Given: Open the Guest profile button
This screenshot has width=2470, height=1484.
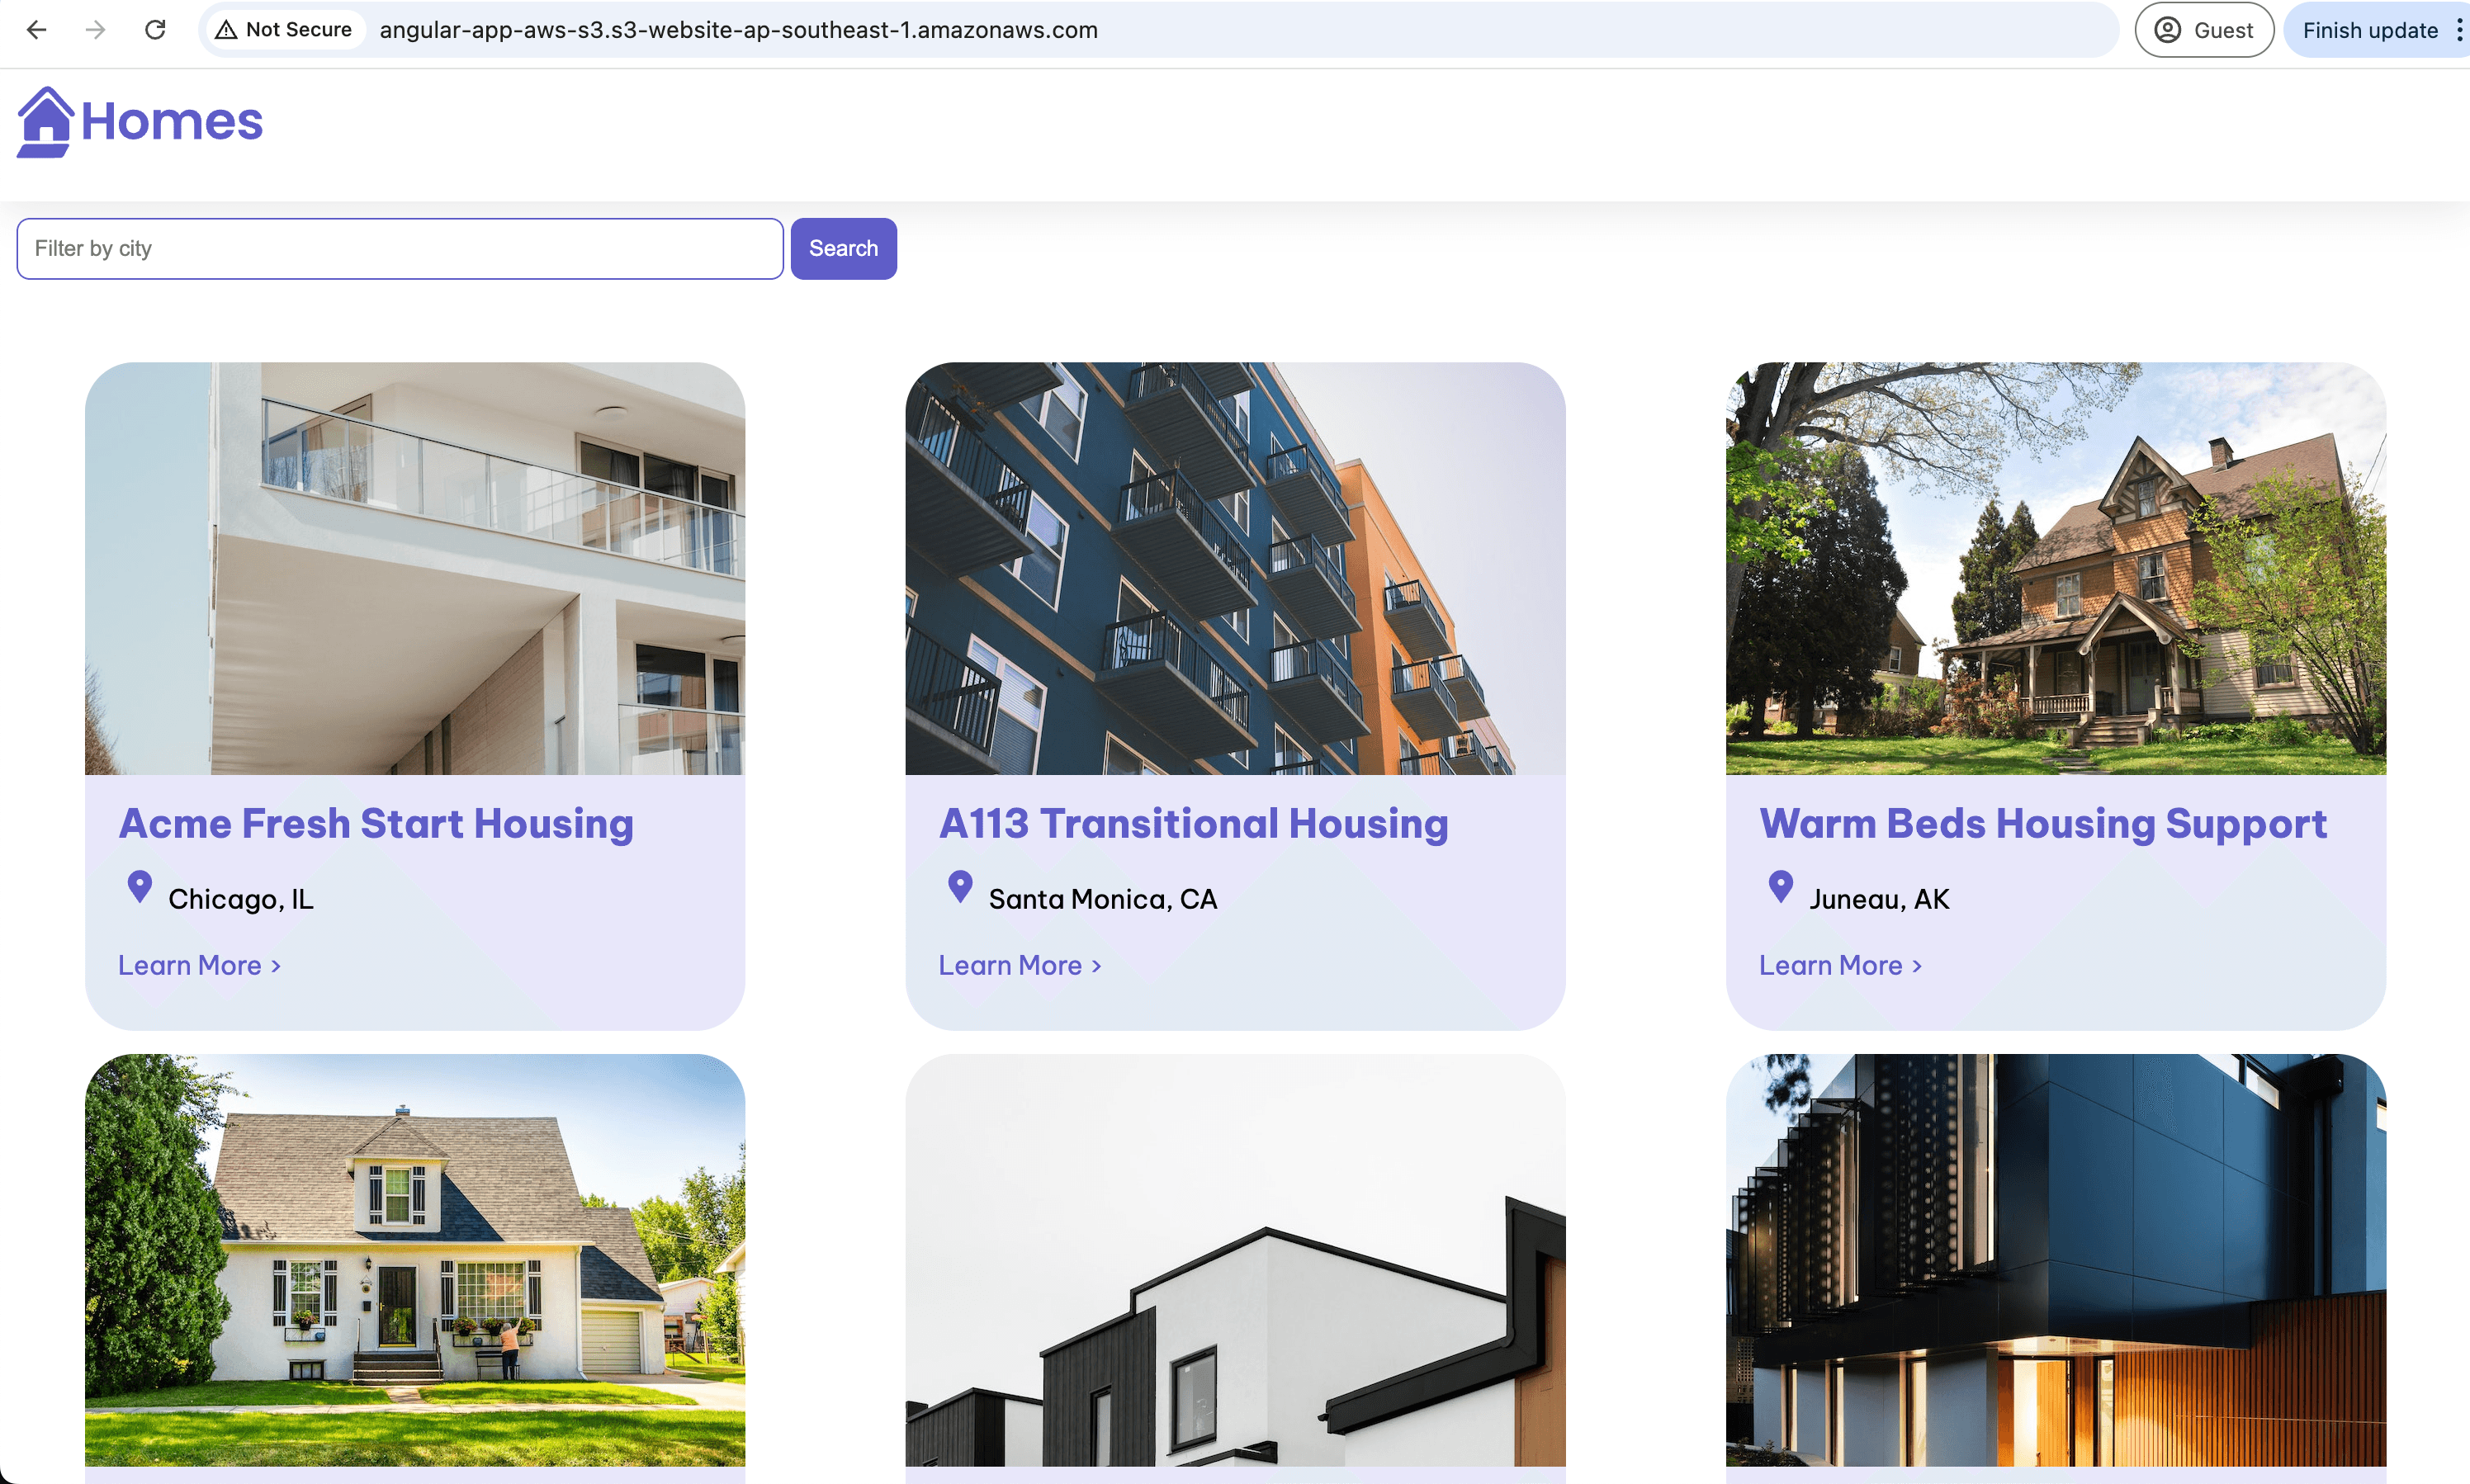Looking at the screenshot, I should click(x=2204, y=30).
